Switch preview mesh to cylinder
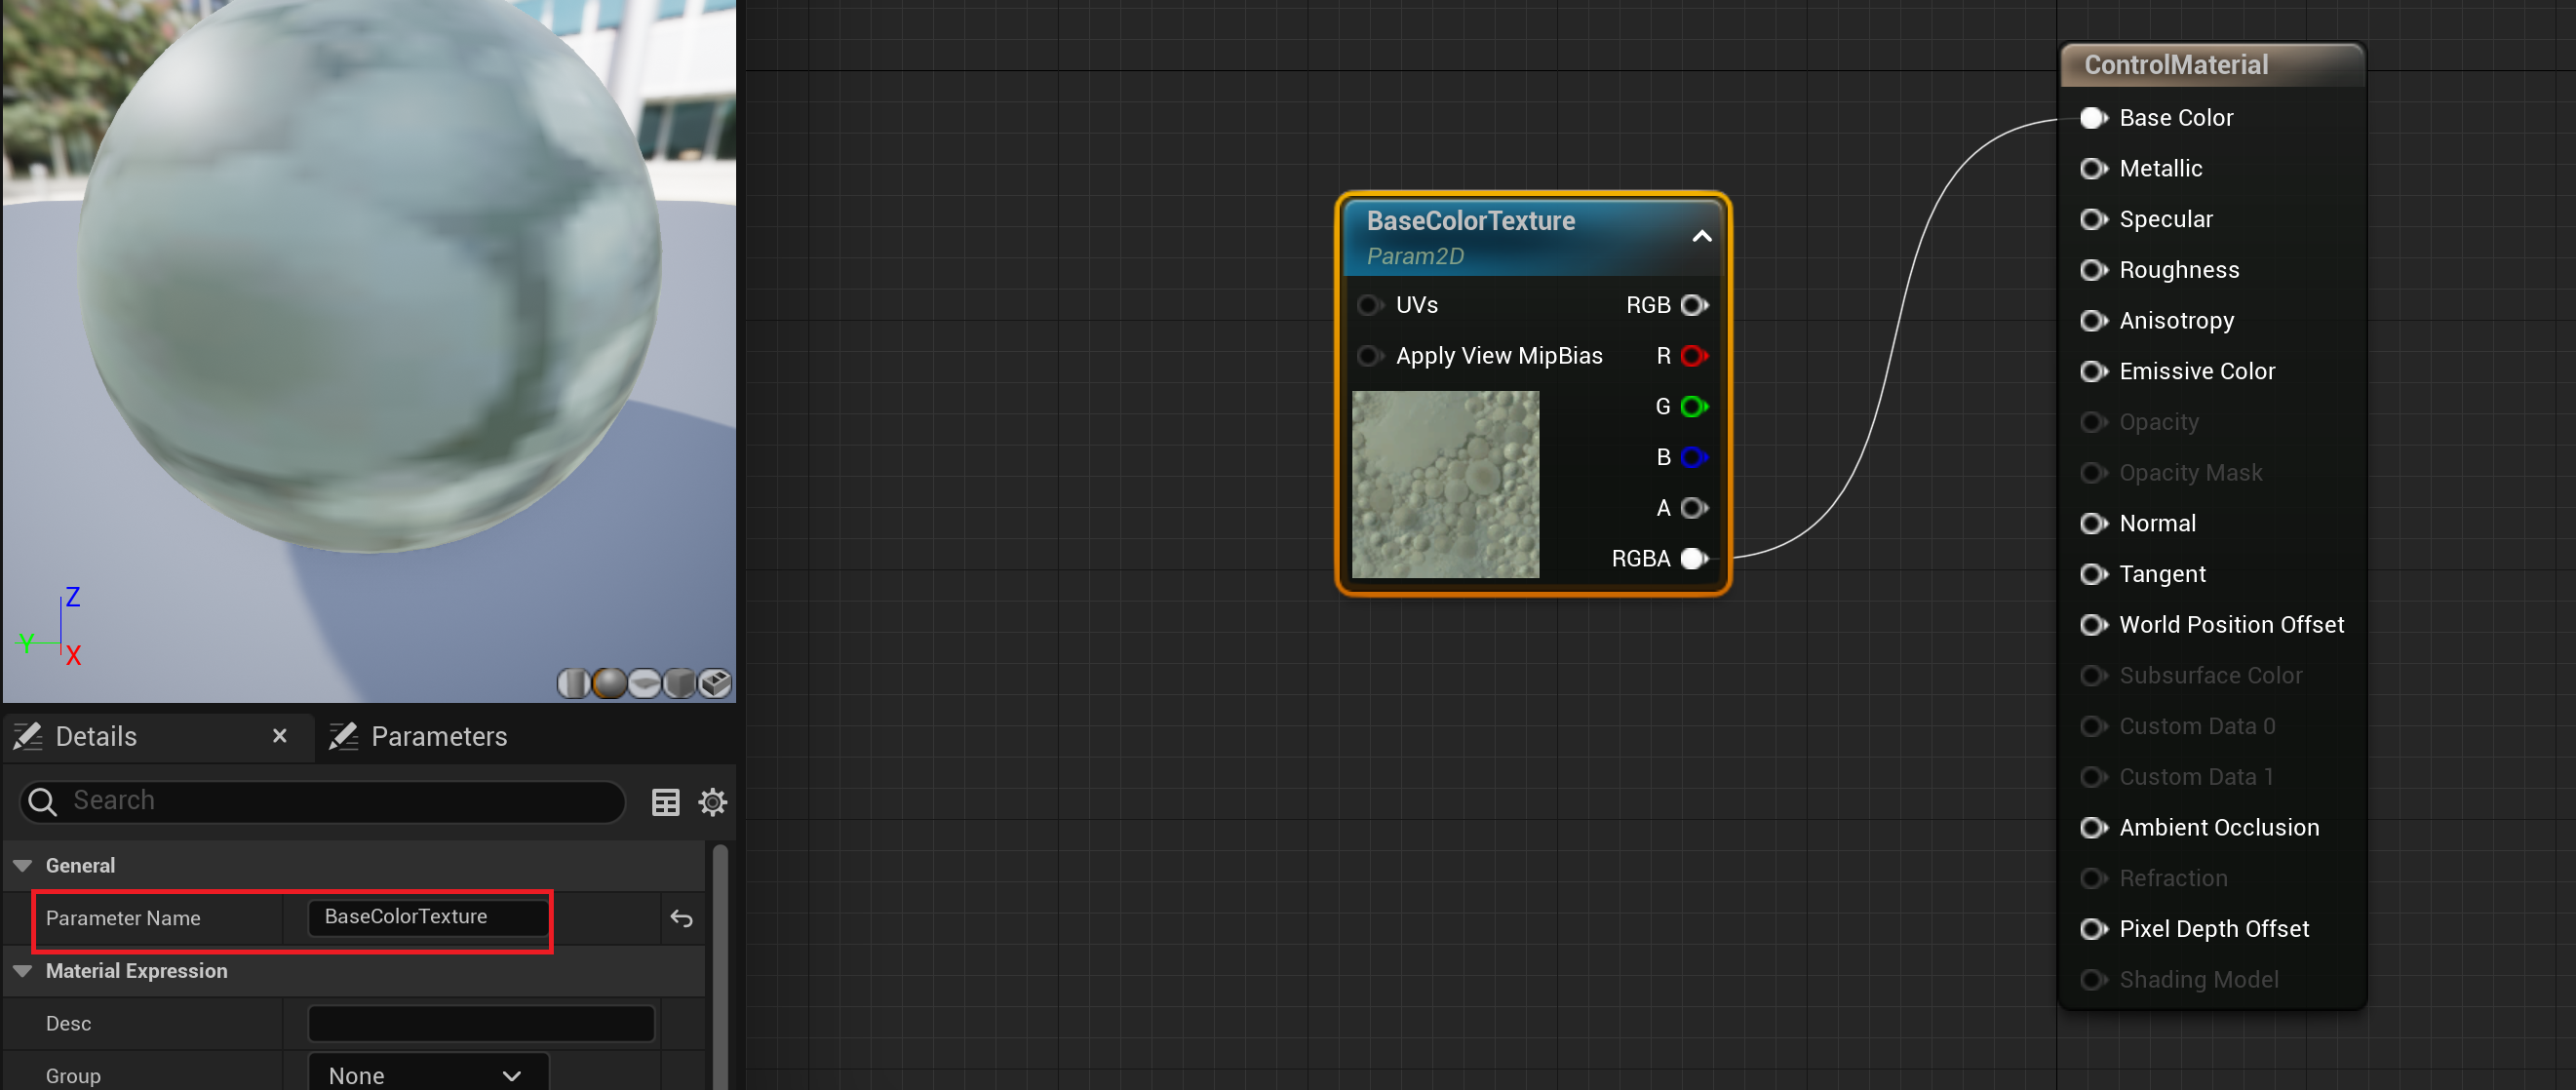 [x=573, y=683]
